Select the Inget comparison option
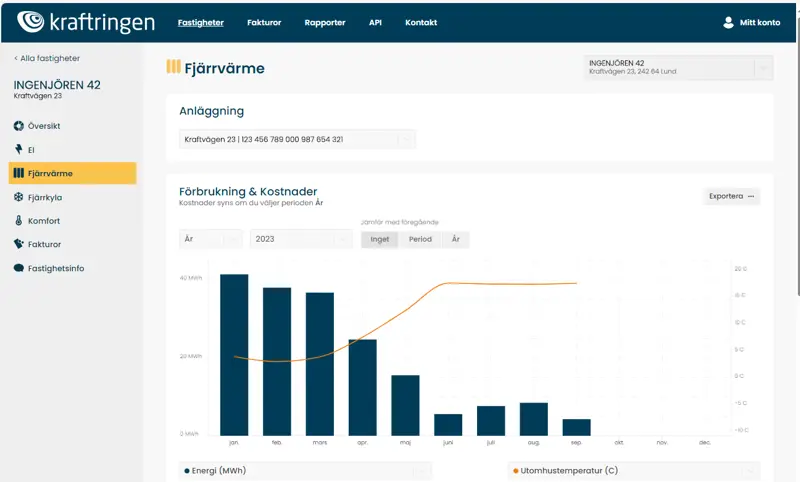This screenshot has width=800, height=482. [380, 239]
